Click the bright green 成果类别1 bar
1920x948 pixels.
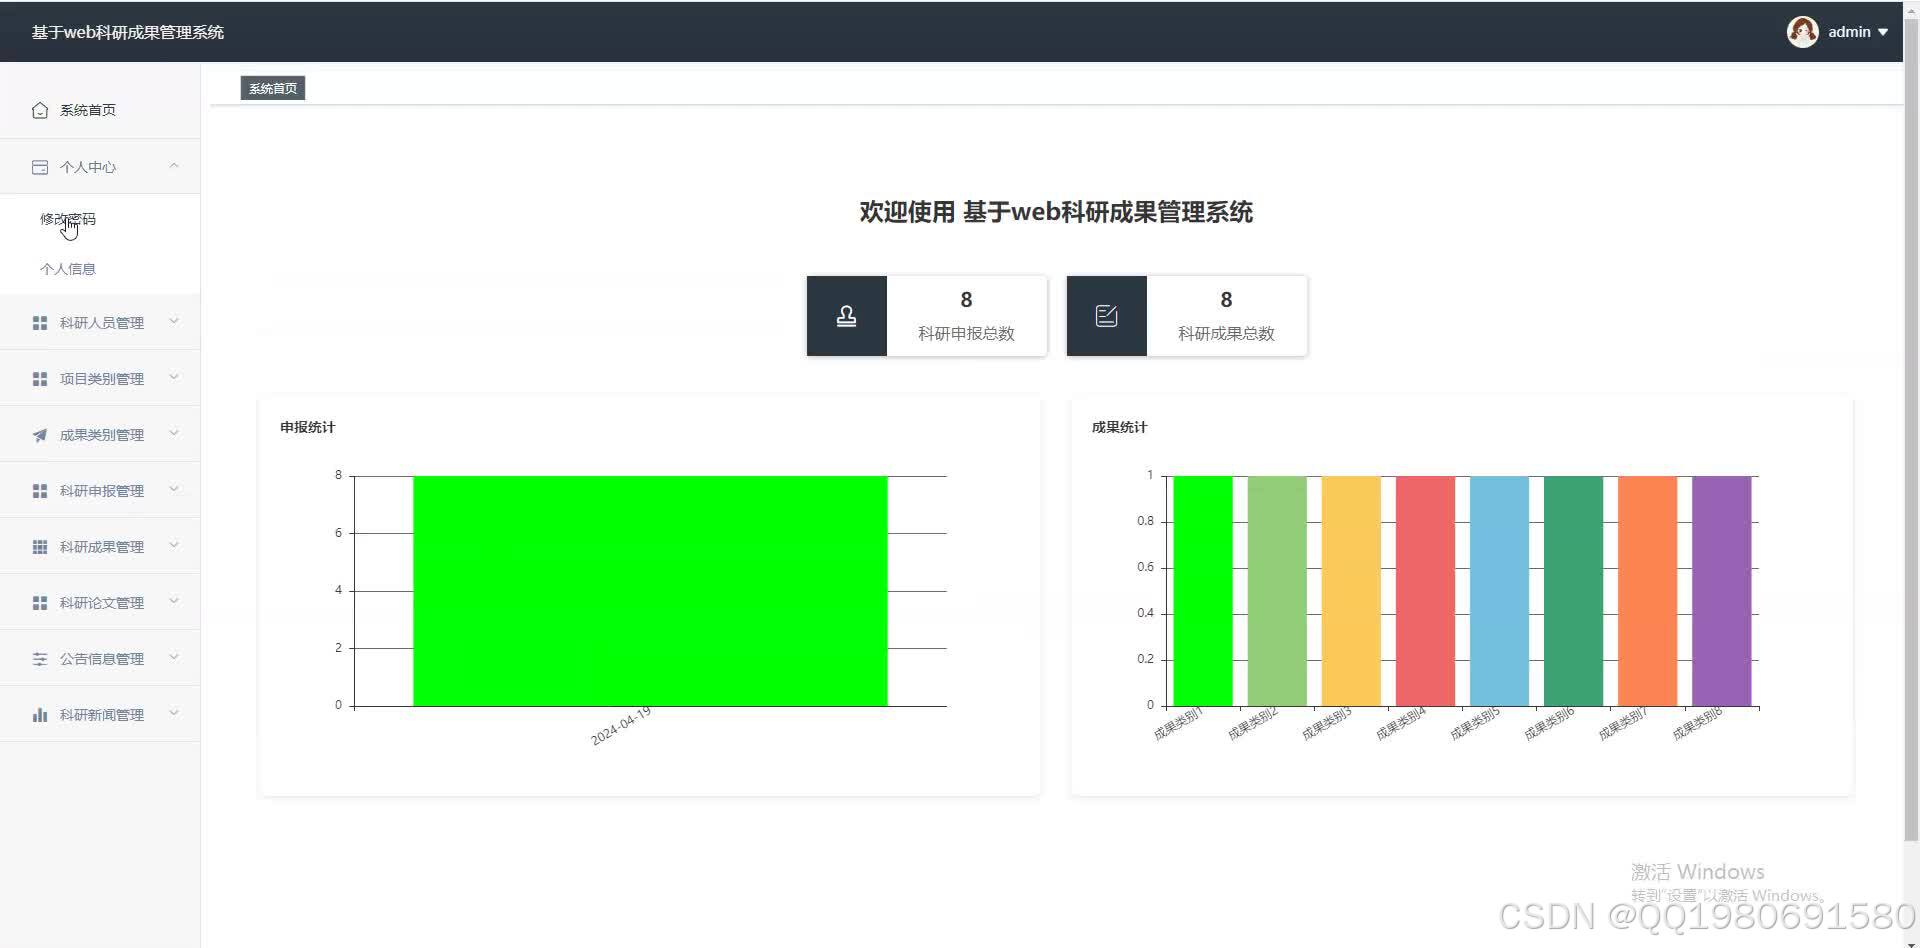(1203, 591)
